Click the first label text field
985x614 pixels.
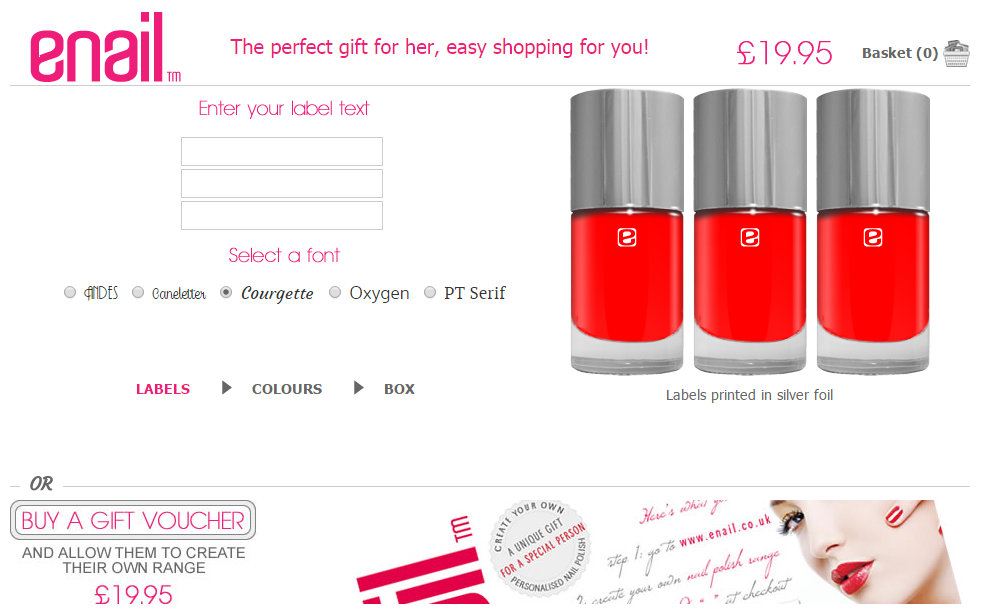(282, 151)
